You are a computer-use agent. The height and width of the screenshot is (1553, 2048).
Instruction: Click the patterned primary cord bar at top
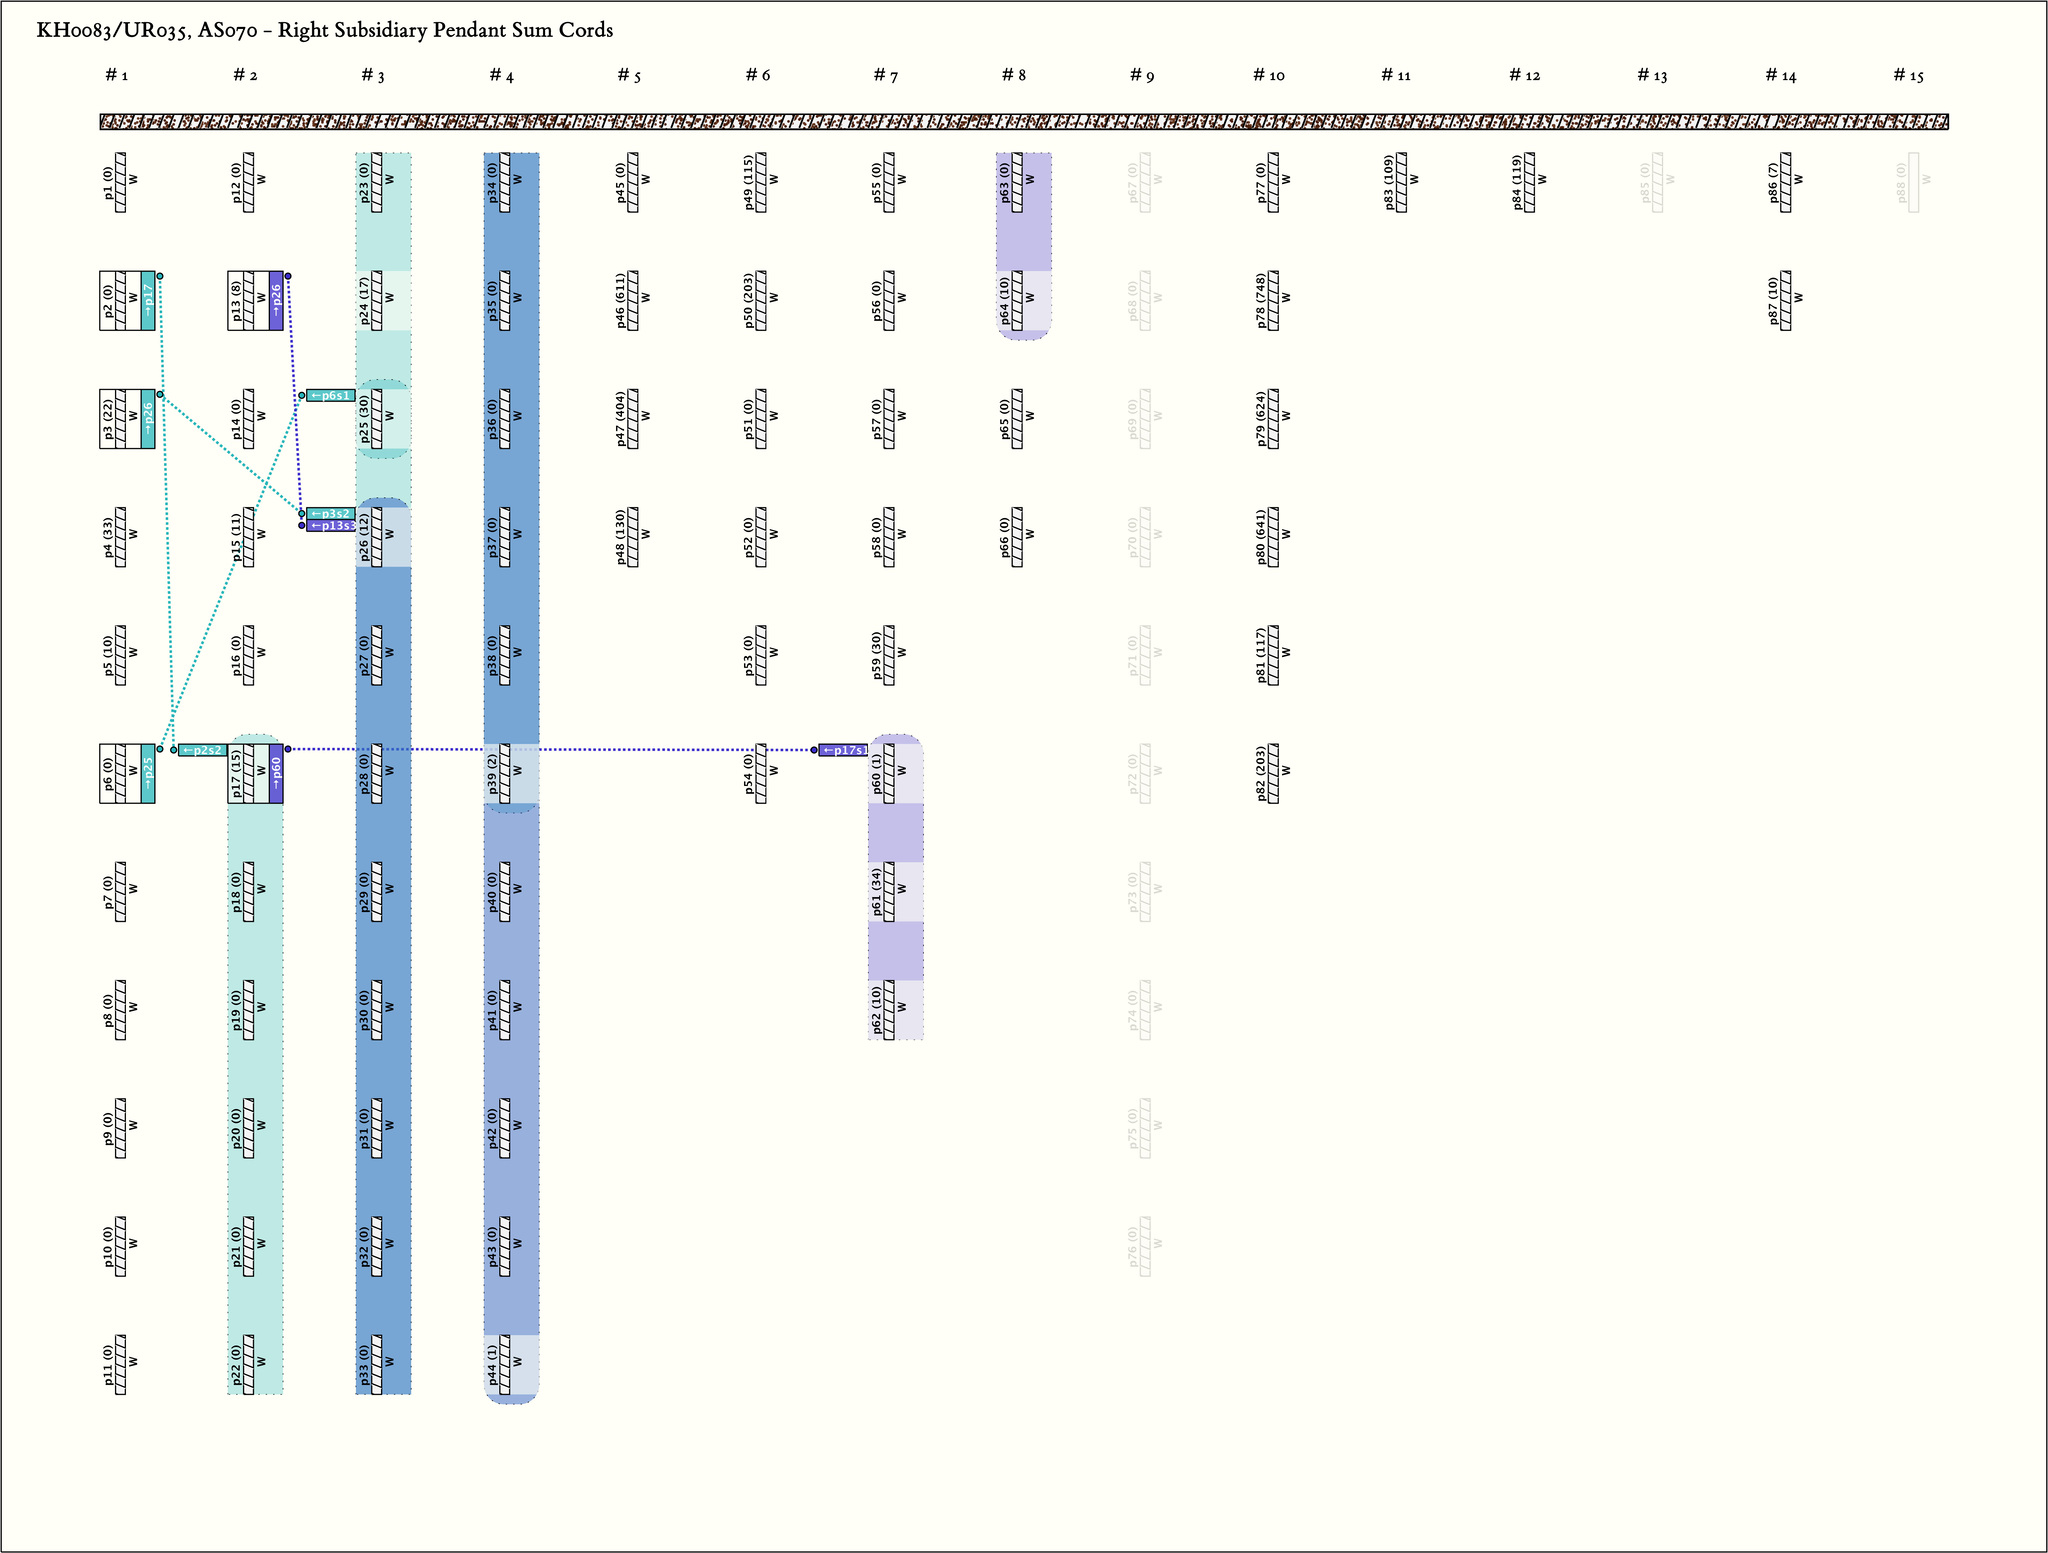[x=1024, y=122]
